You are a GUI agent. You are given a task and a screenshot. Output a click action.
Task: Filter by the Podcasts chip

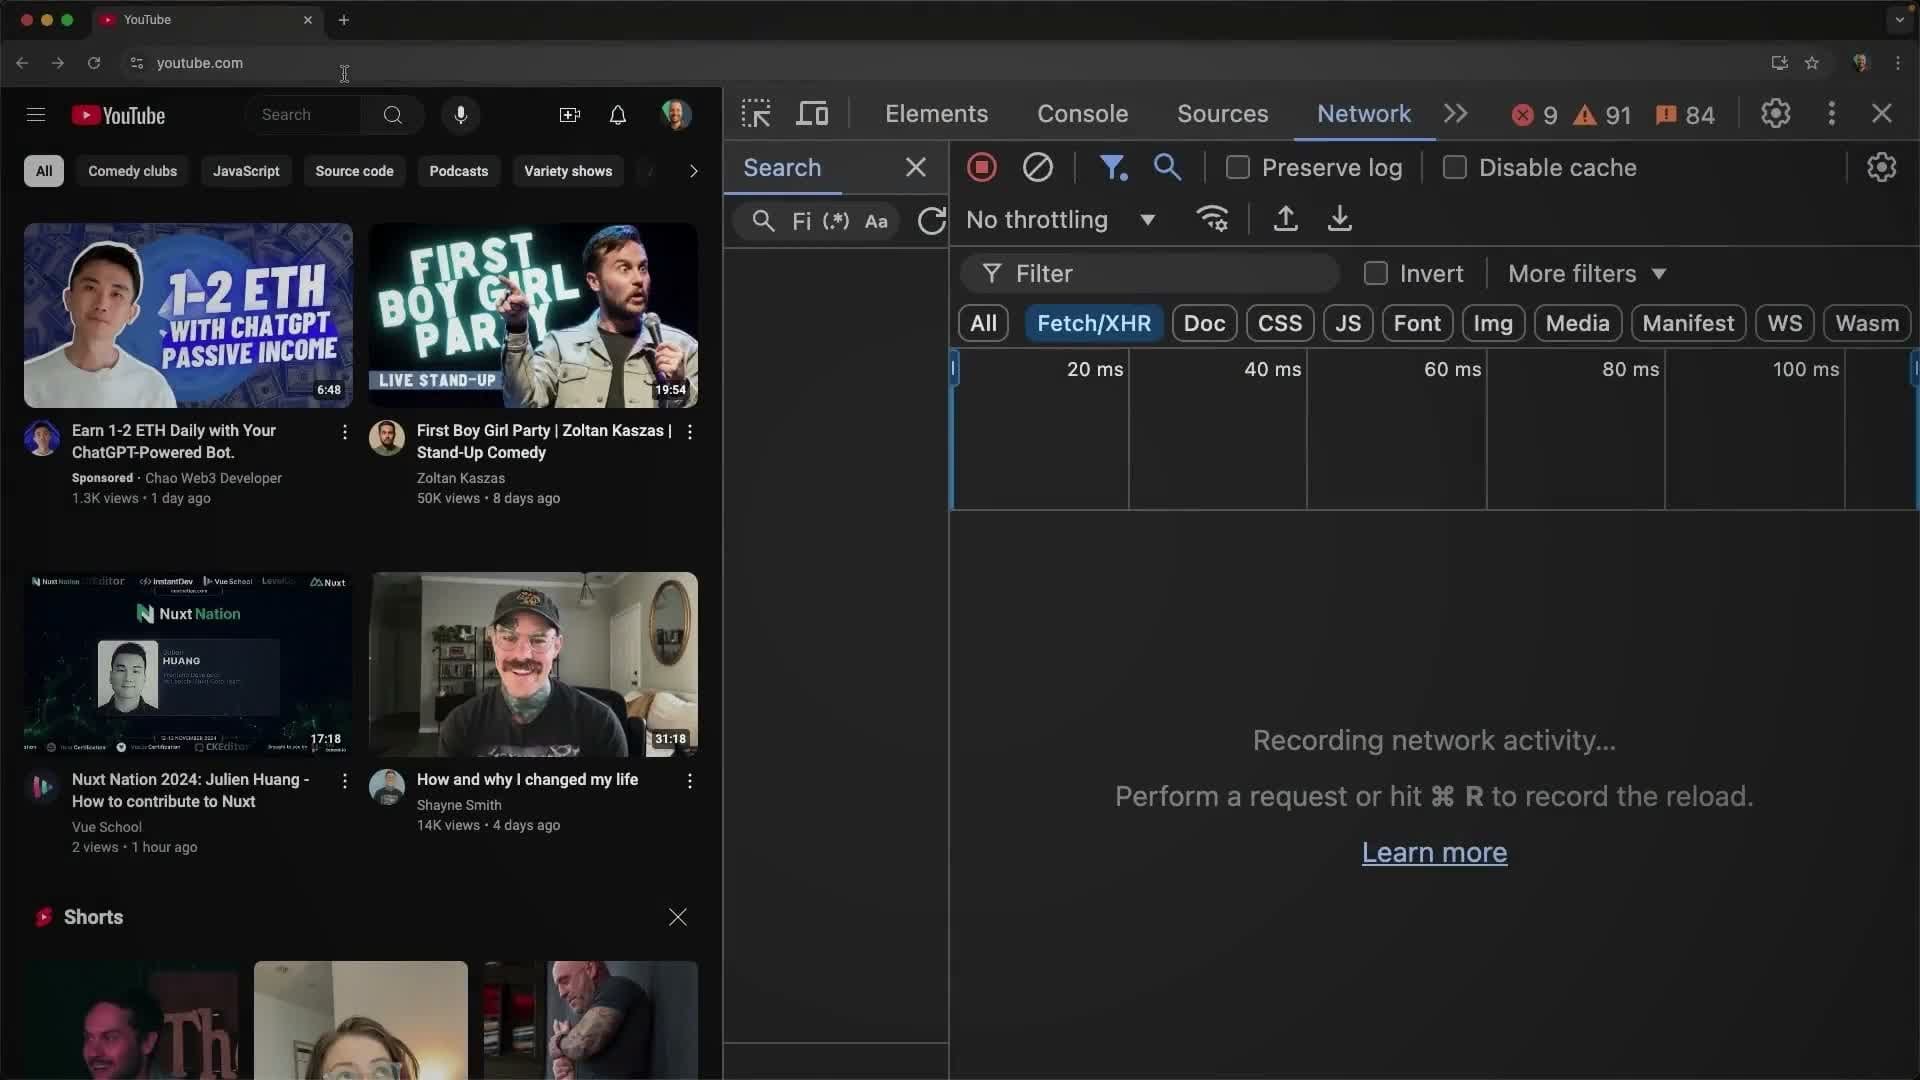[x=459, y=171]
